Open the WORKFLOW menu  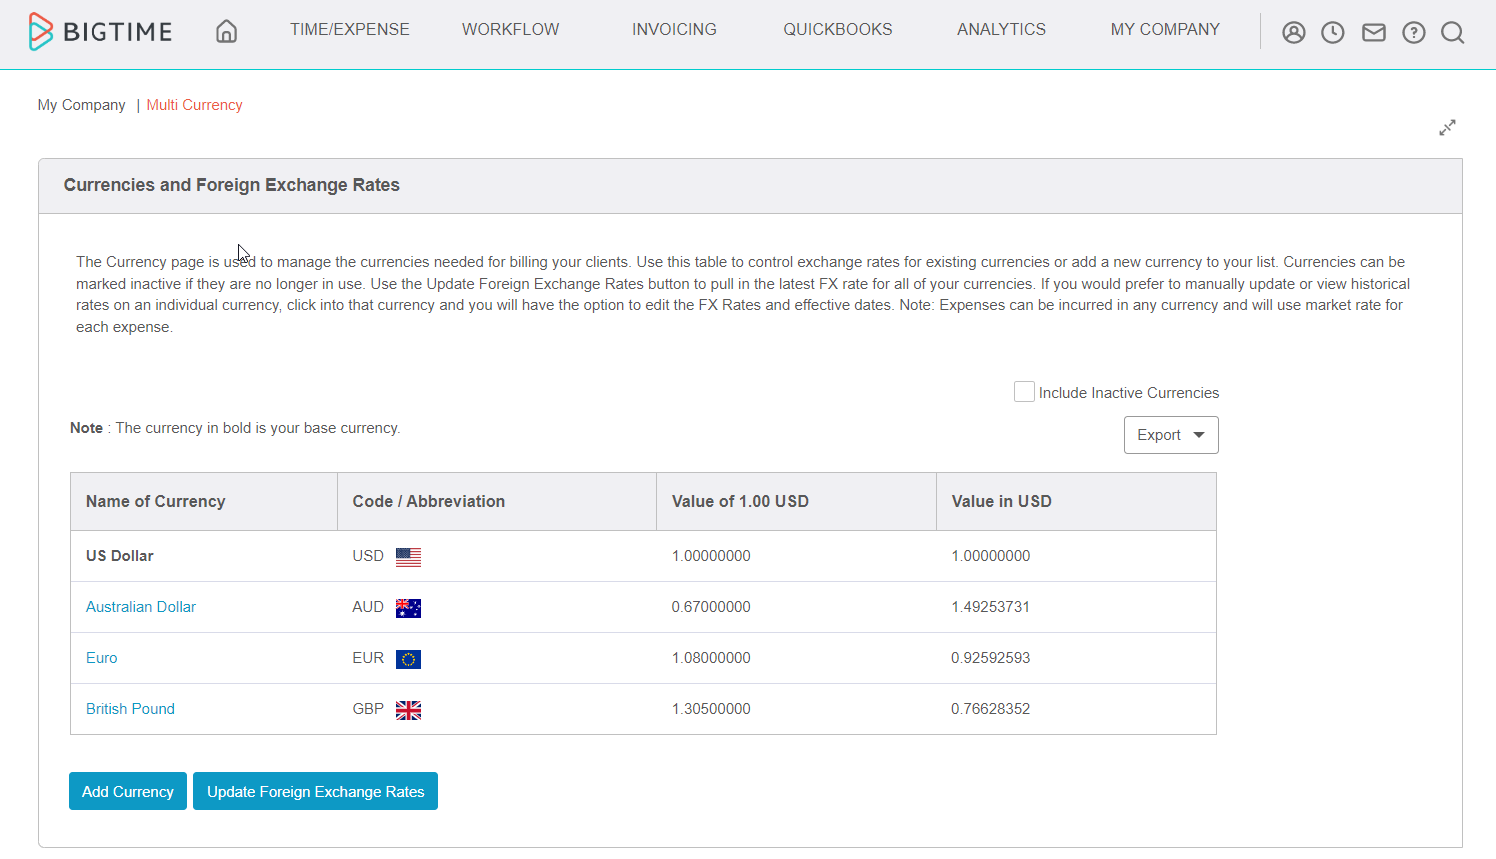pos(511,30)
